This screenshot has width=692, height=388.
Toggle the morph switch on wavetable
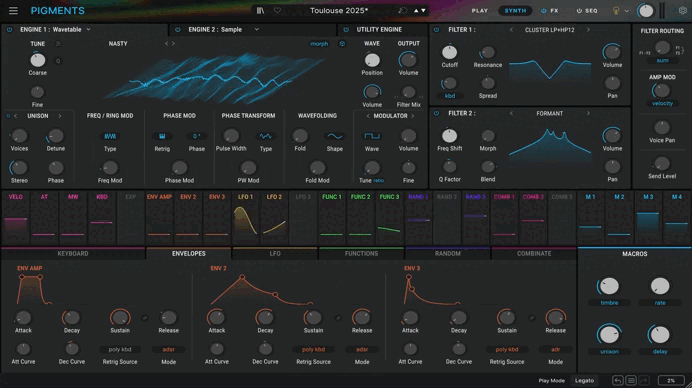pyautogui.click(x=319, y=44)
